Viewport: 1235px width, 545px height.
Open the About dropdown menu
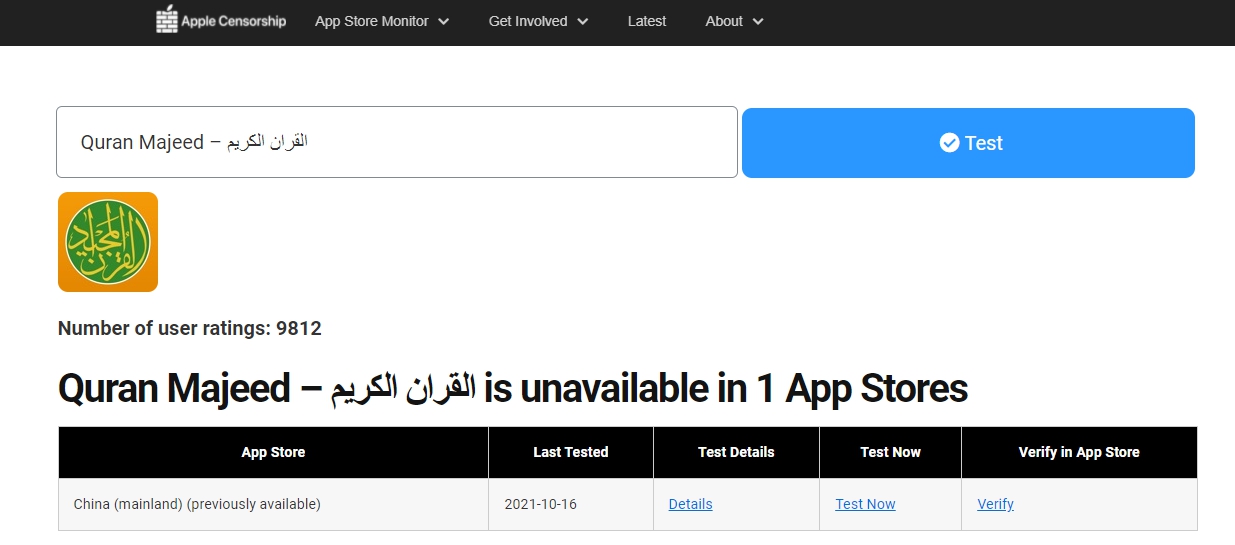734,21
